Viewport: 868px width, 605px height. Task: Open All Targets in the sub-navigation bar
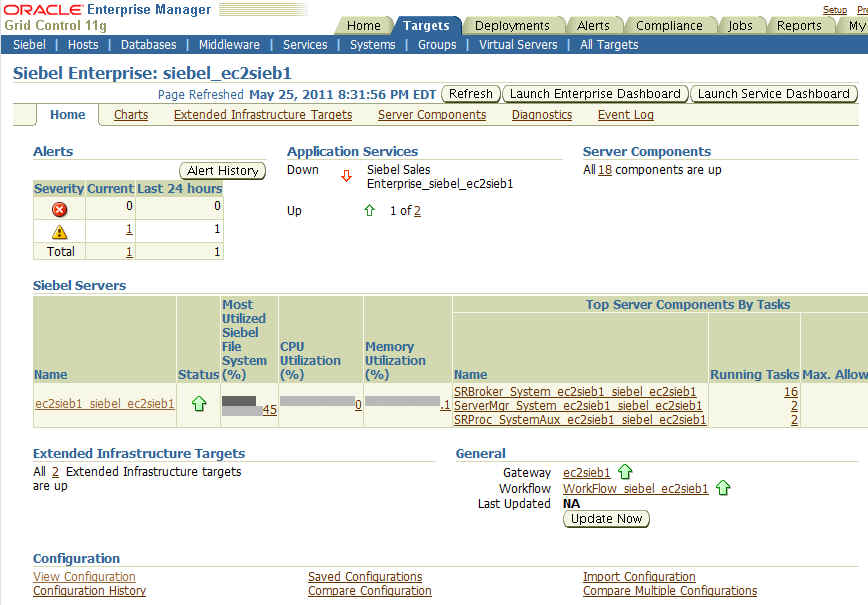tap(609, 45)
